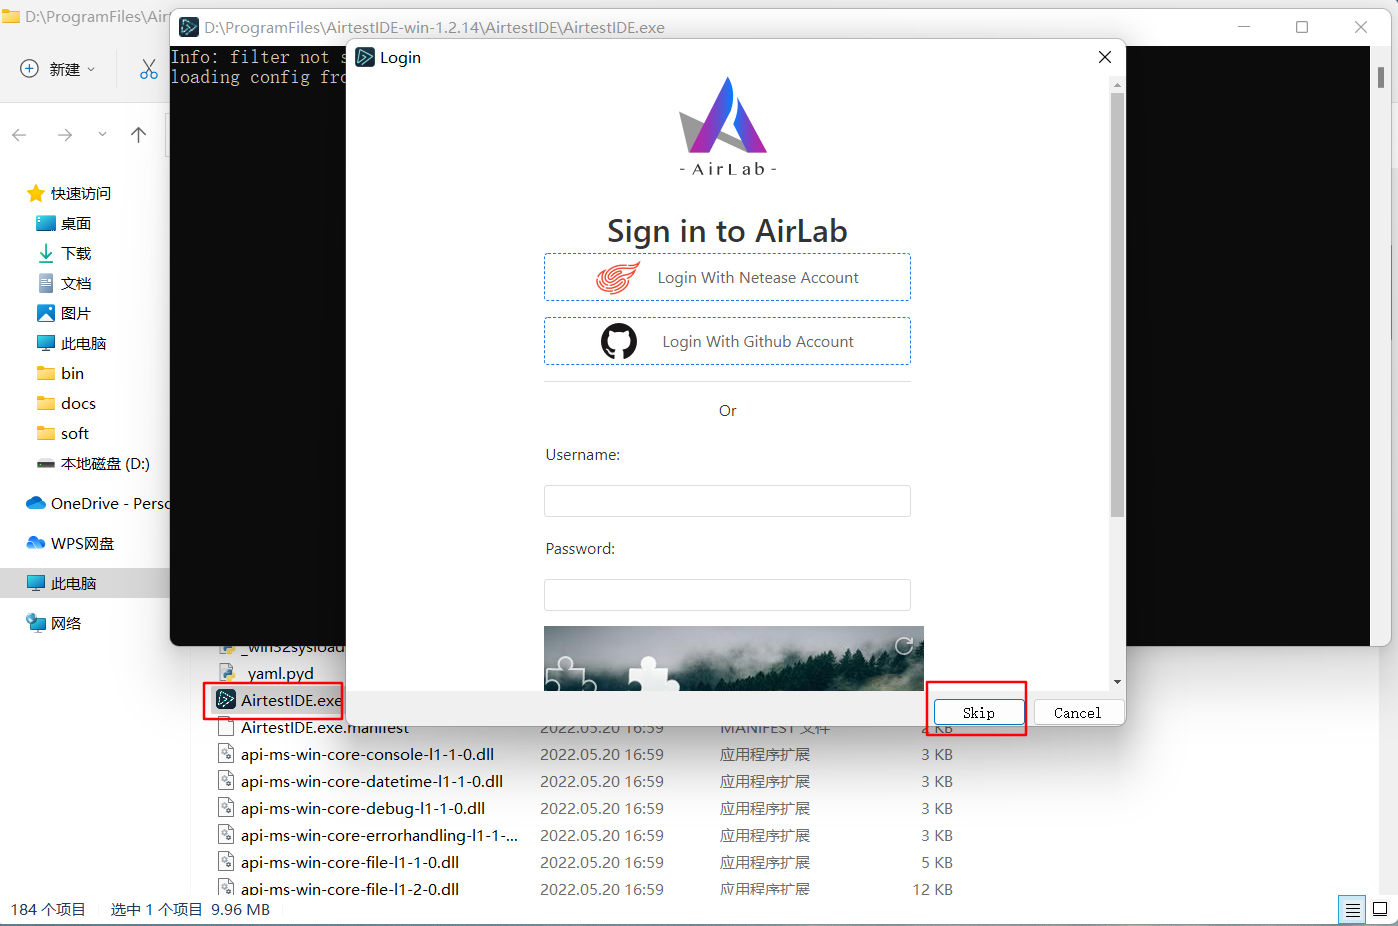This screenshot has height=926, width=1398.
Task: Open recent locations dropdown in Explorer
Action: (x=102, y=134)
